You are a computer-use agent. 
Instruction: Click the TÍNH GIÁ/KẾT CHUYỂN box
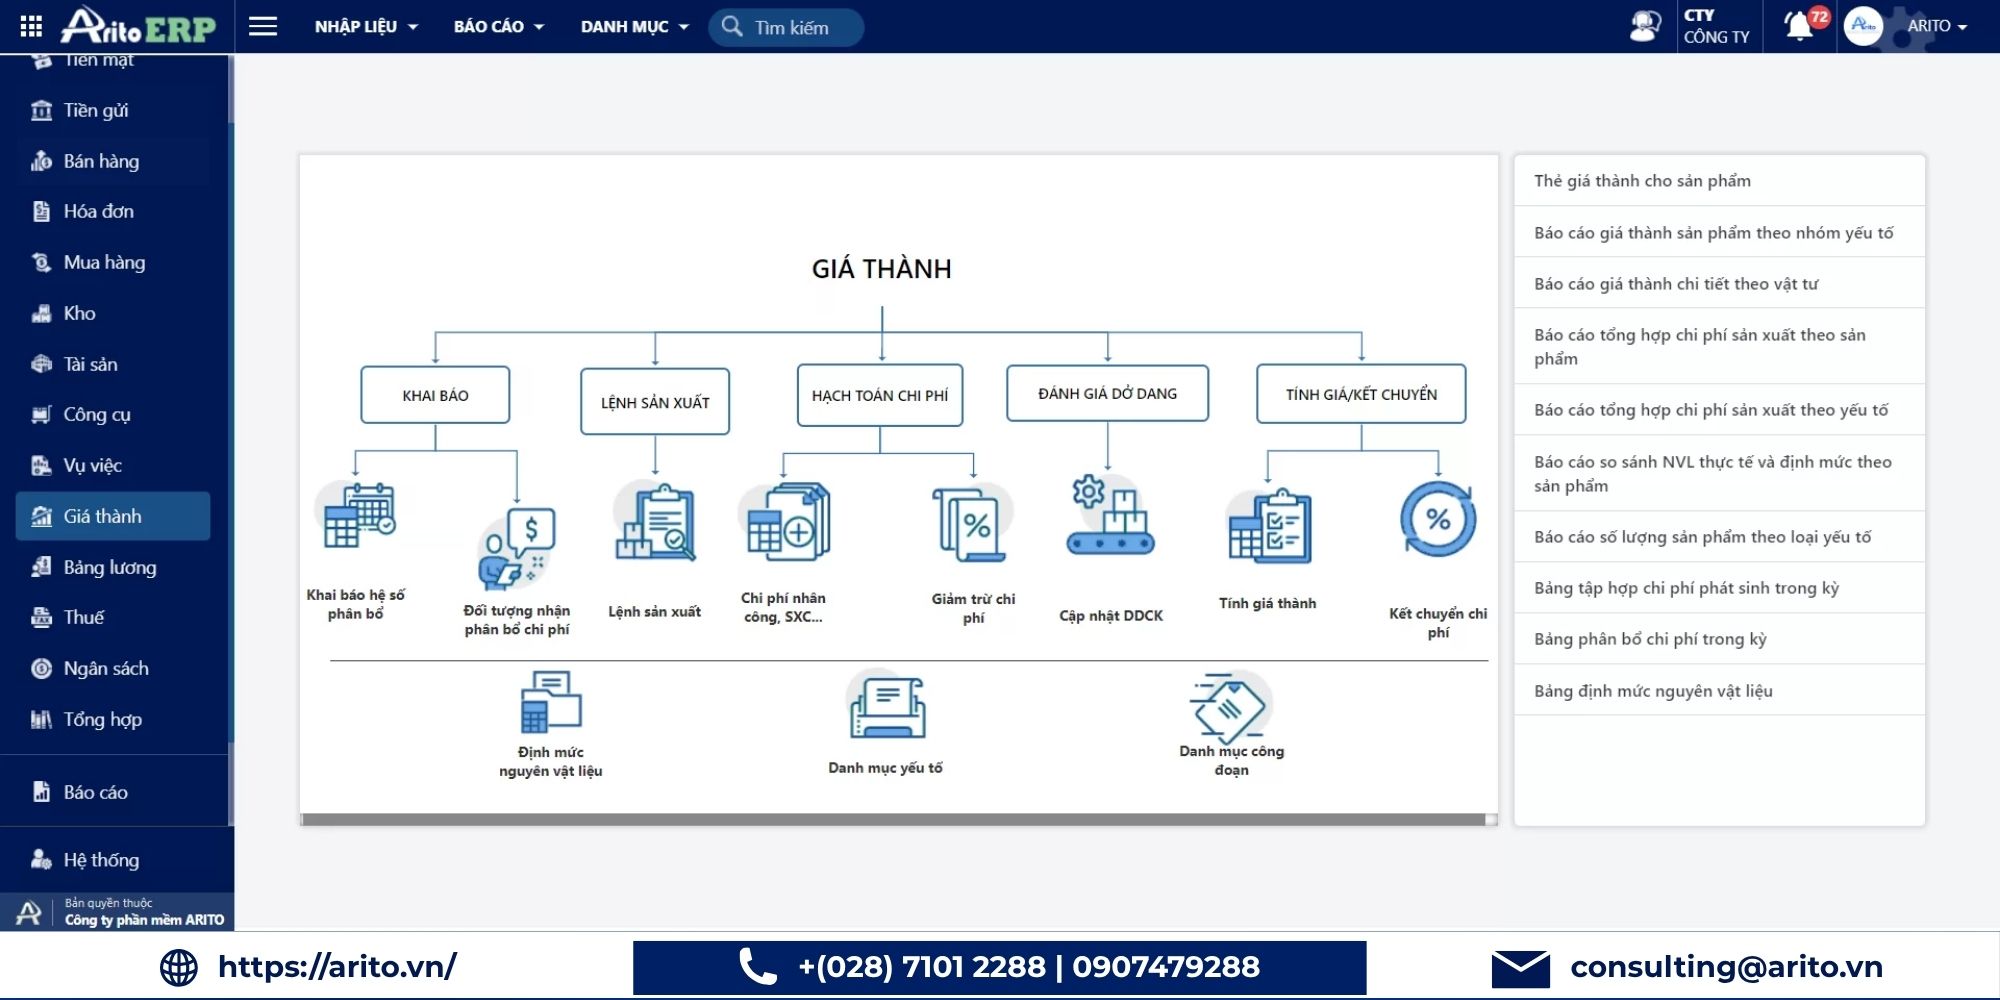pos(1361,394)
